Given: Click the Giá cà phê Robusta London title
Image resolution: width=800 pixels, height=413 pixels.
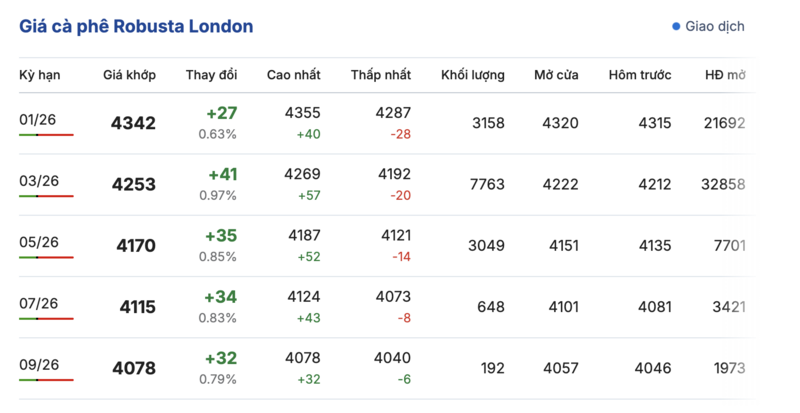Looking at the screenshot, I should click(x=136, y=26).
